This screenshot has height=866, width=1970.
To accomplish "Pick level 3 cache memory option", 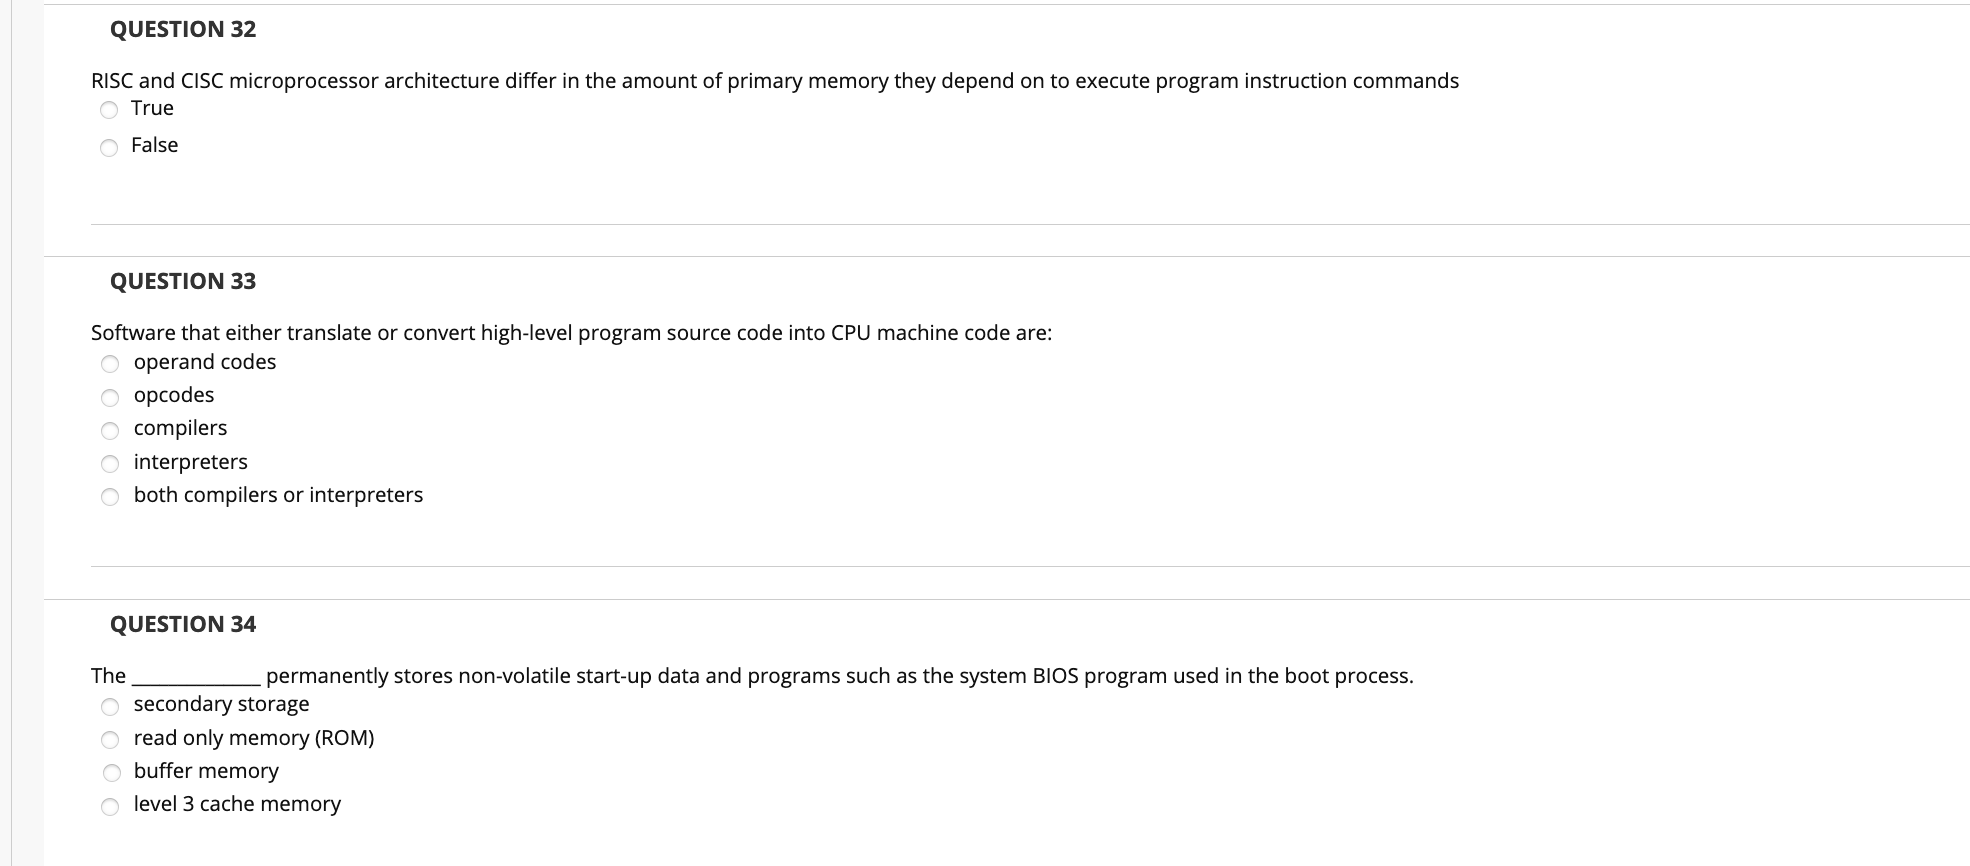I will (x=110, y=804).
